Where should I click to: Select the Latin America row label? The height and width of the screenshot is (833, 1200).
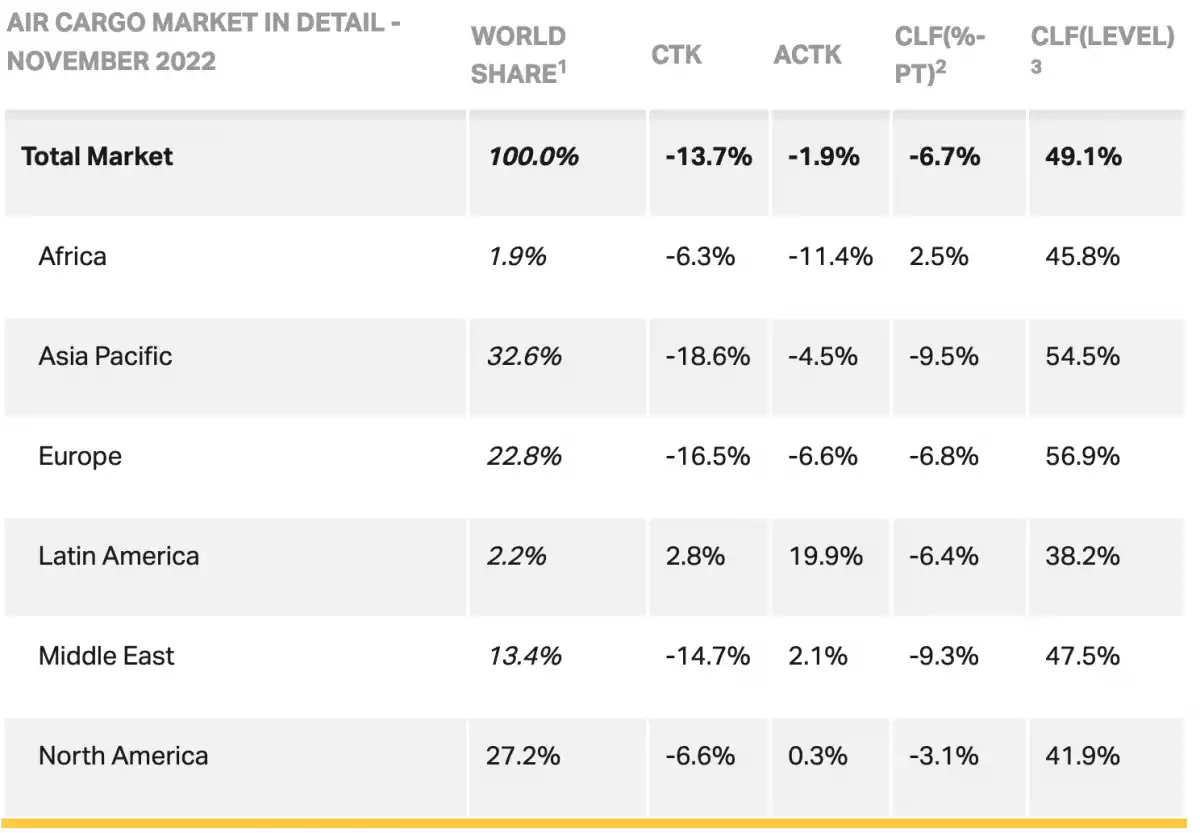coord(119,556)
